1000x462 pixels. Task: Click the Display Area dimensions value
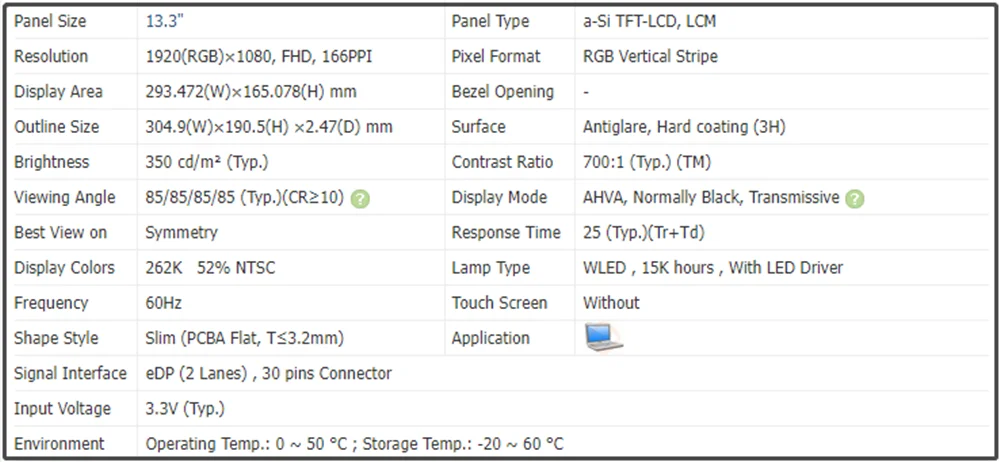[251, 92]
